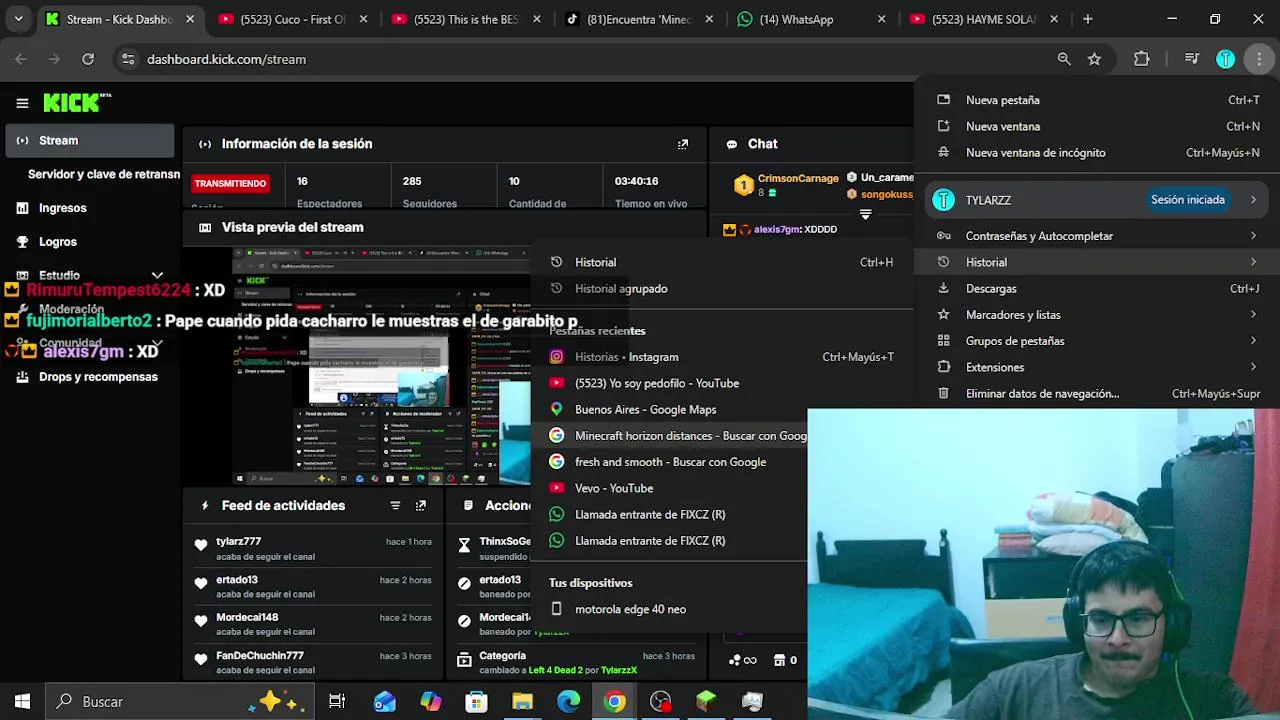1280x720 pixels.
Task: Open the Minecraft block icon on the taskbar
Action: pos(706,702)
